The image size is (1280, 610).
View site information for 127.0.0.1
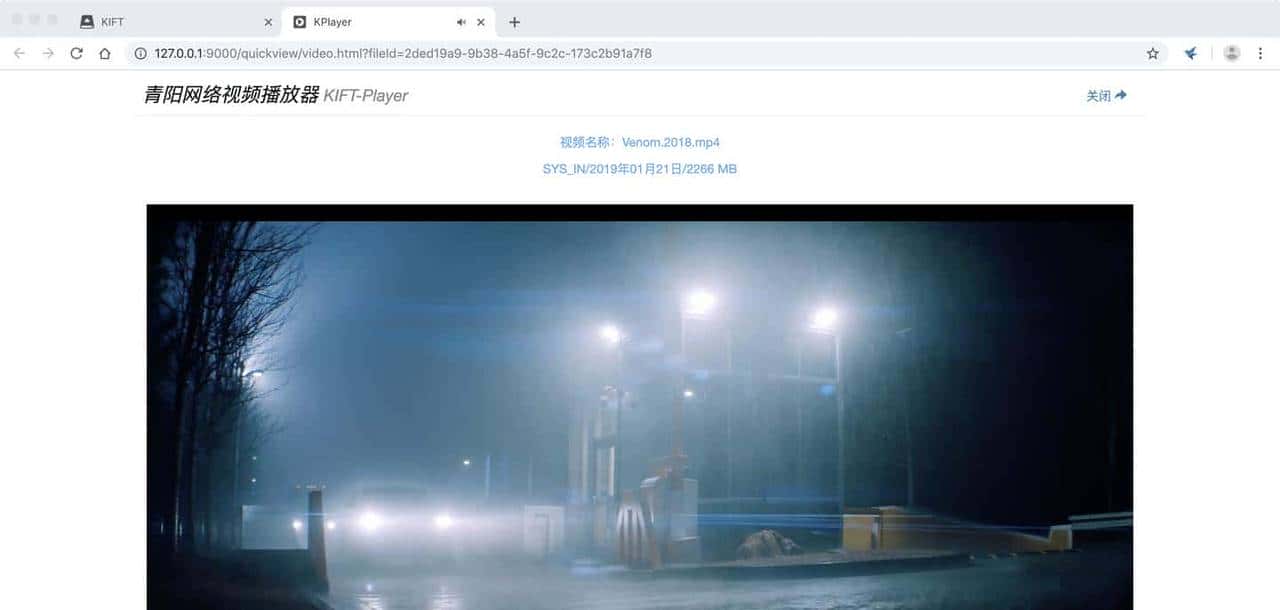tap(139, 53)
